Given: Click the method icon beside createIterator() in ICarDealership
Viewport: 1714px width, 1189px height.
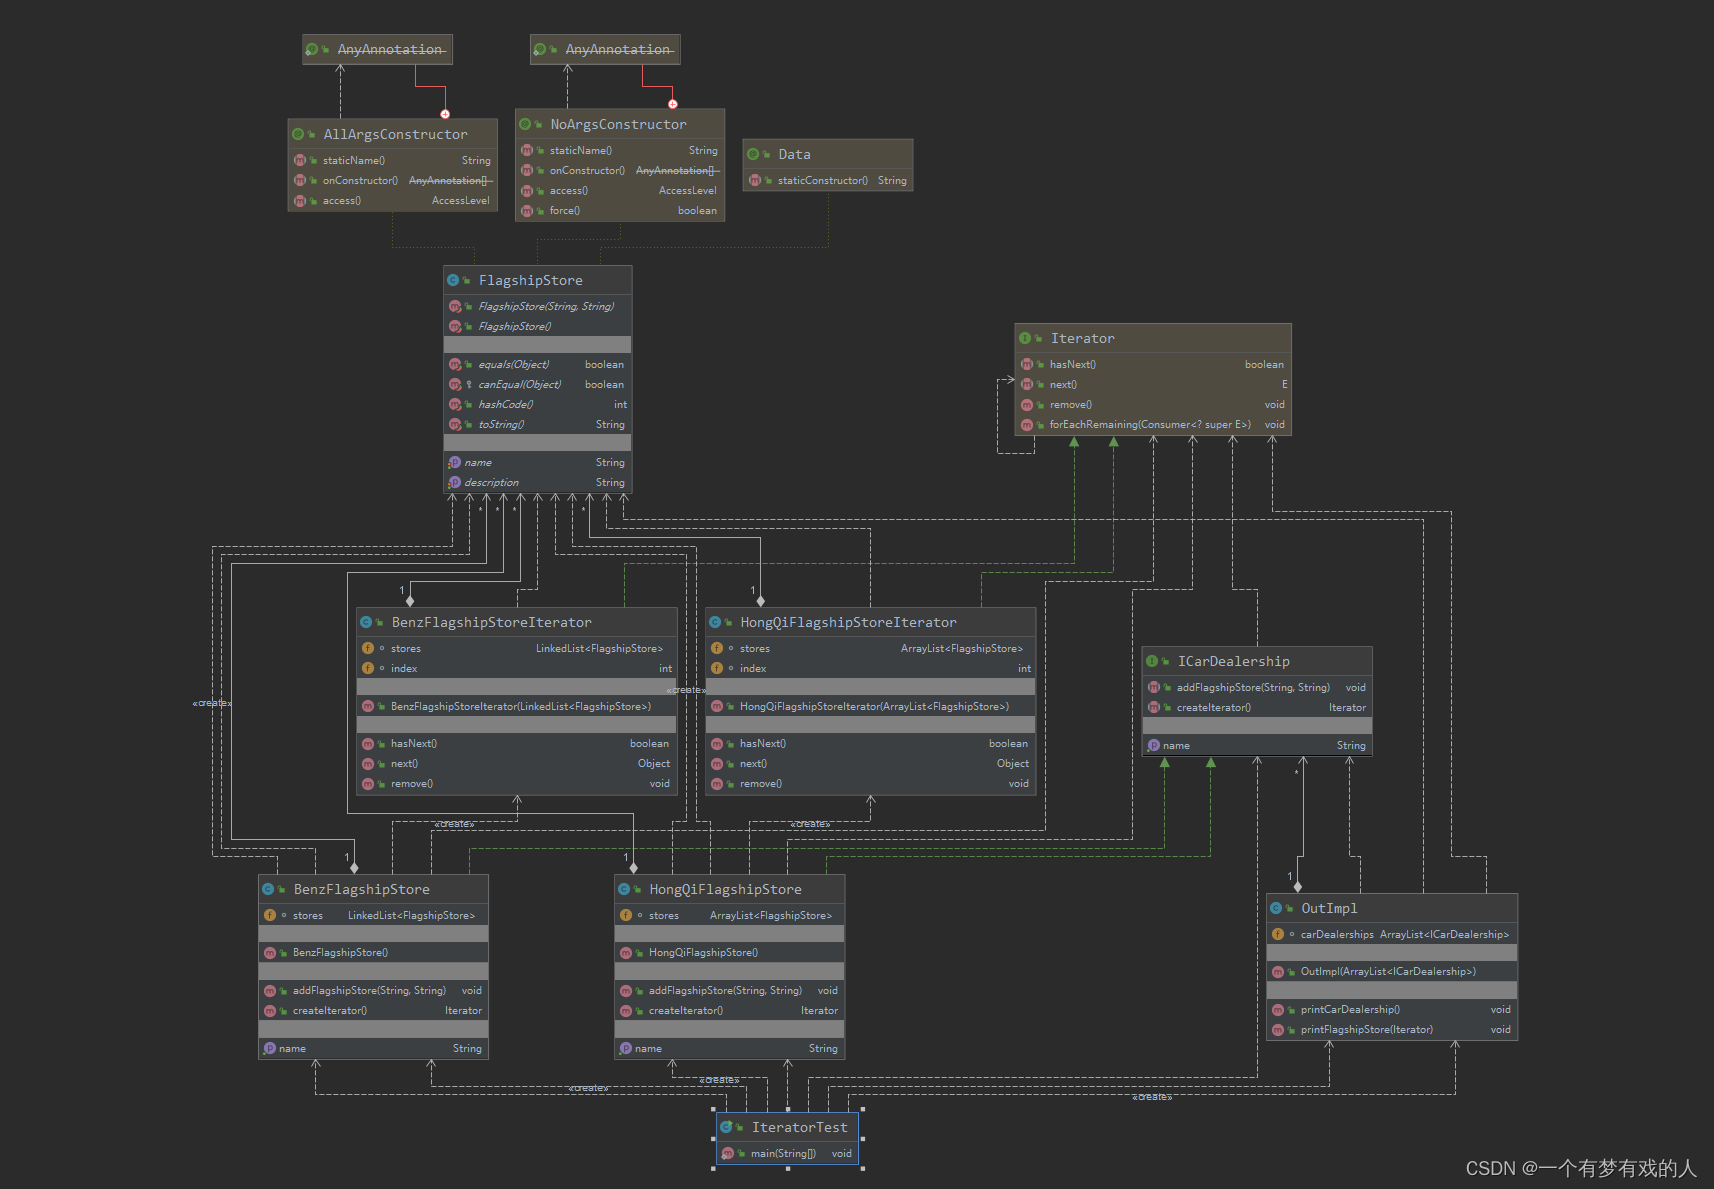Looking at the screenshot, I should 1153,708.
